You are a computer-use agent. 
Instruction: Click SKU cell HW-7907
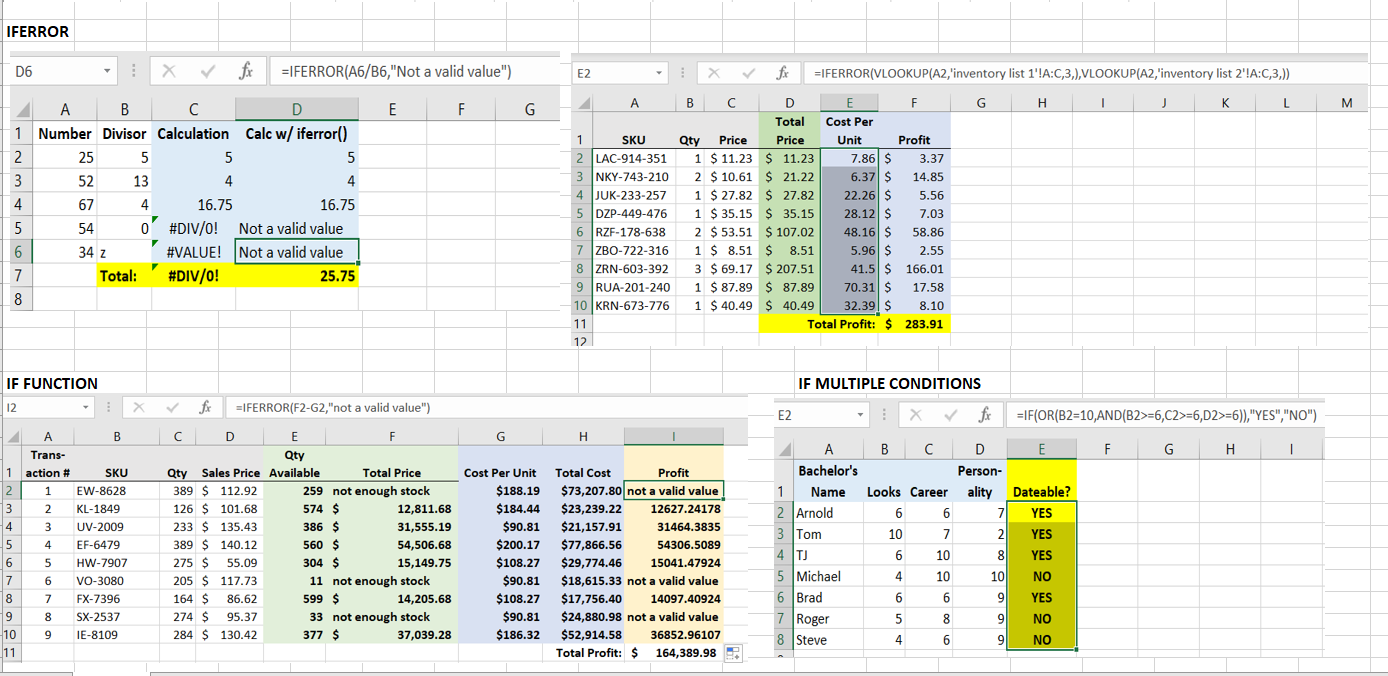tap(116, 563)
